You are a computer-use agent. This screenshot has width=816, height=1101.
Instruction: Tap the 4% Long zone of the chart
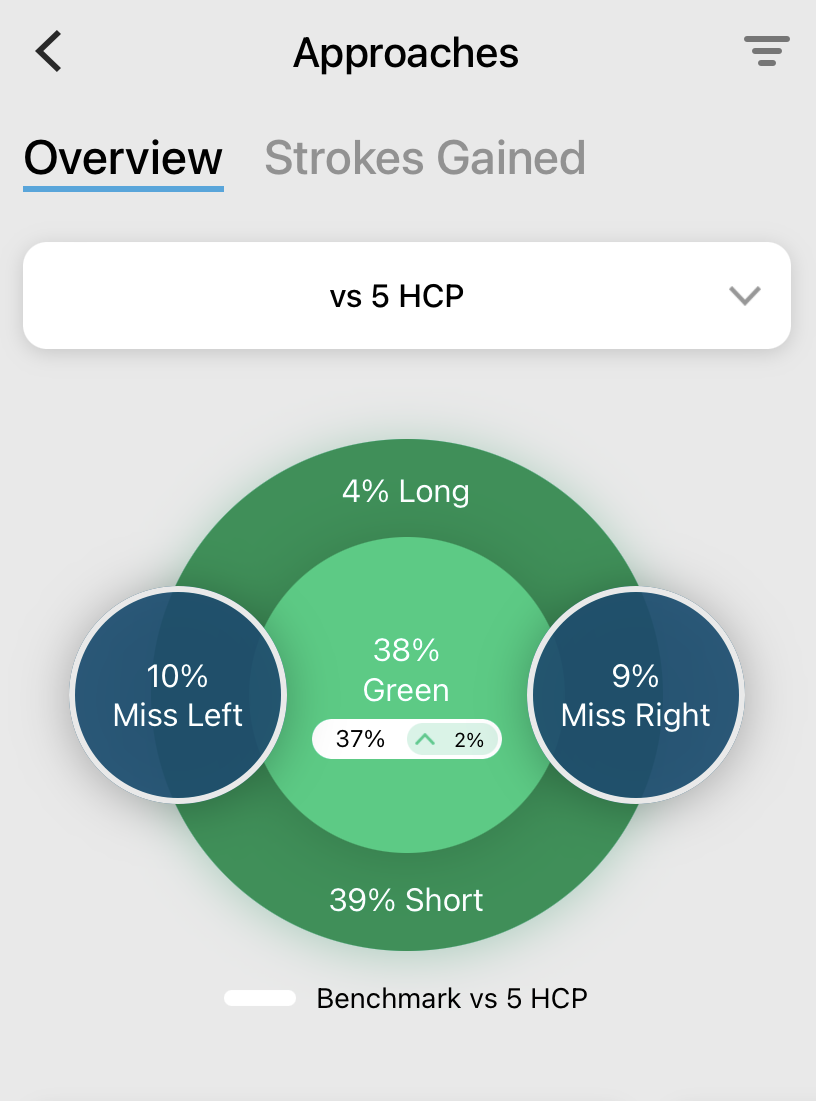tap(406, 491)
